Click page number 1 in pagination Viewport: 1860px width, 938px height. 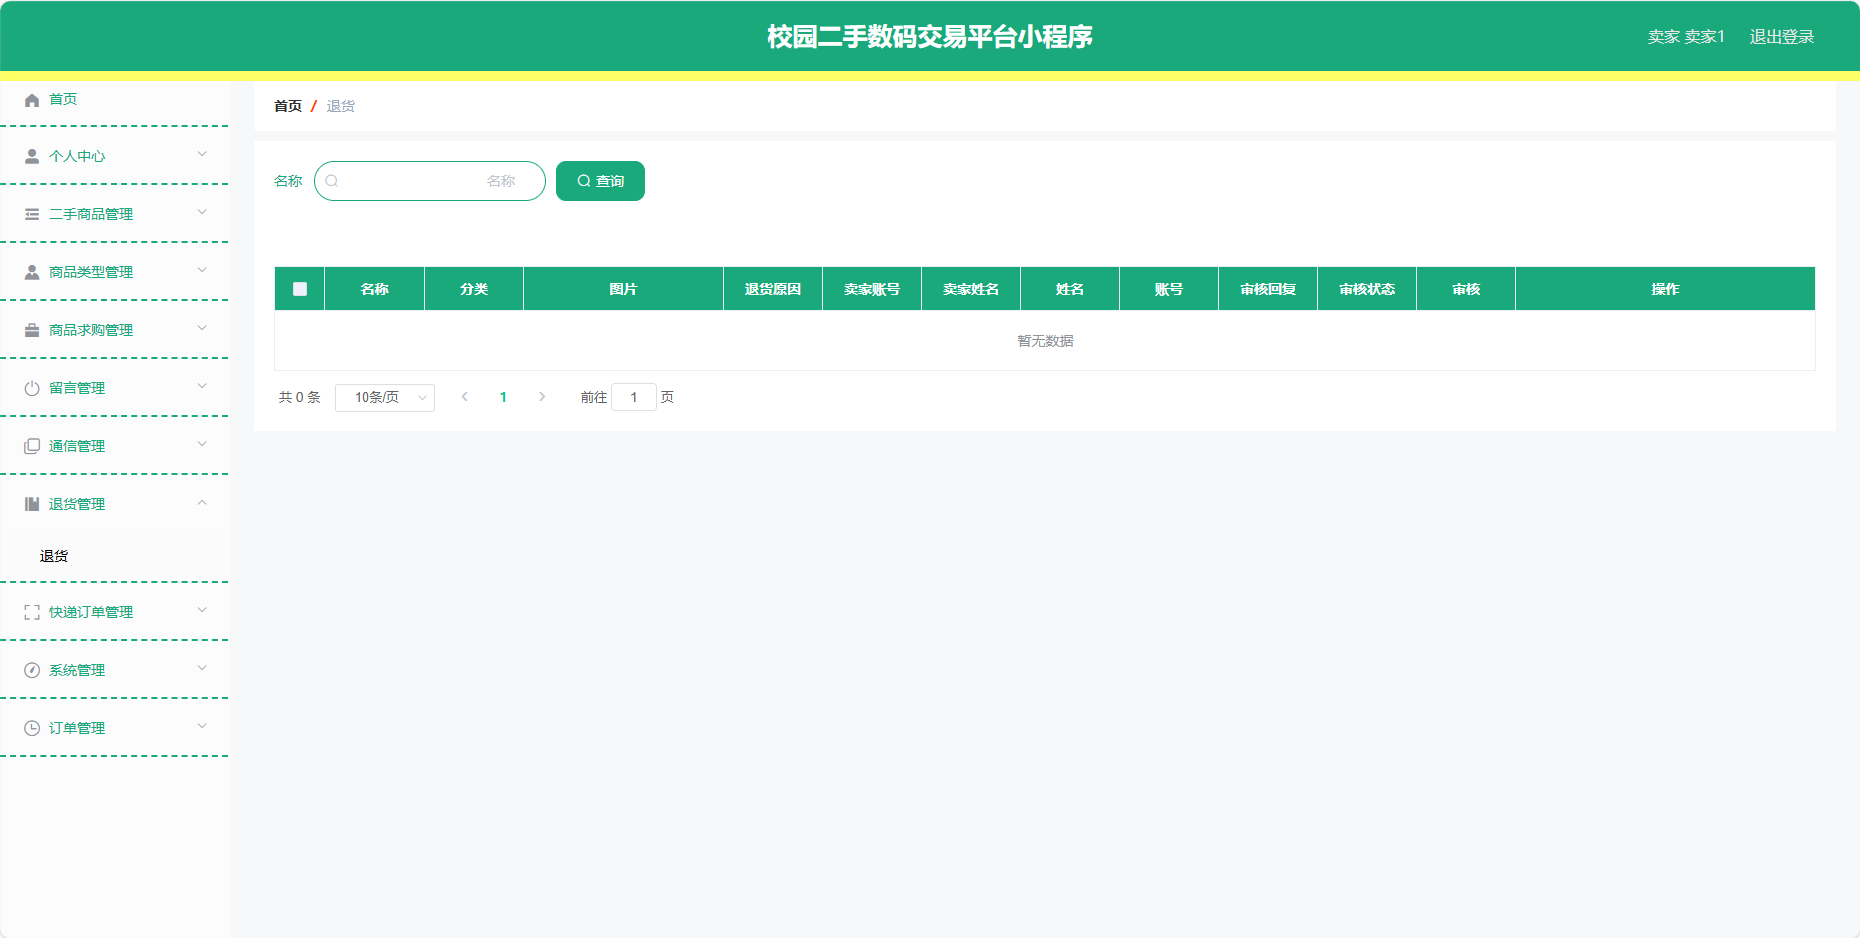[503, 397]
